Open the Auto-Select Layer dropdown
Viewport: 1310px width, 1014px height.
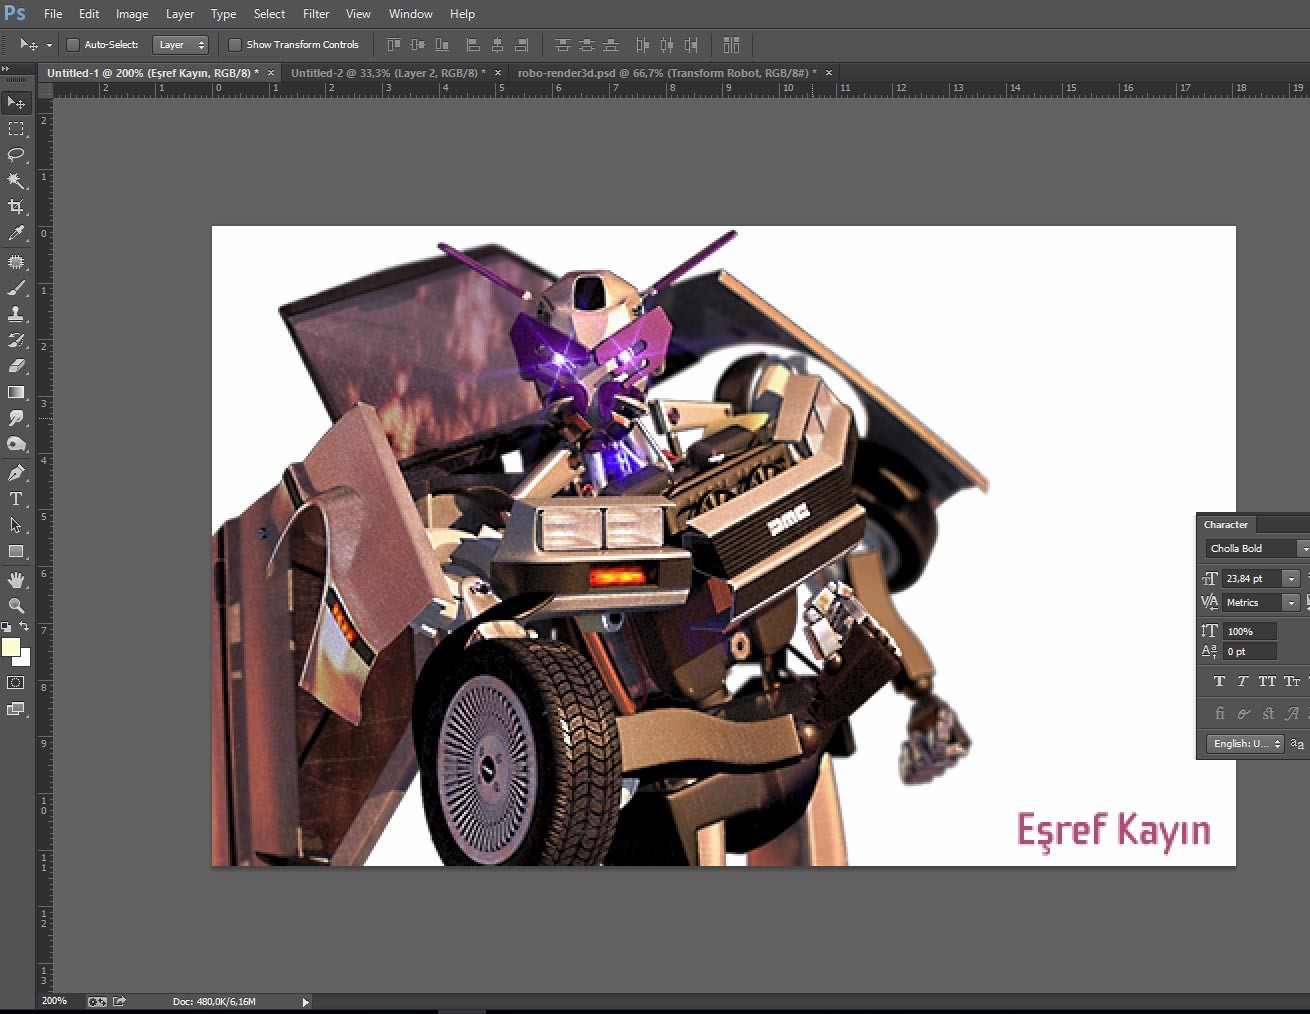point(180,45)
